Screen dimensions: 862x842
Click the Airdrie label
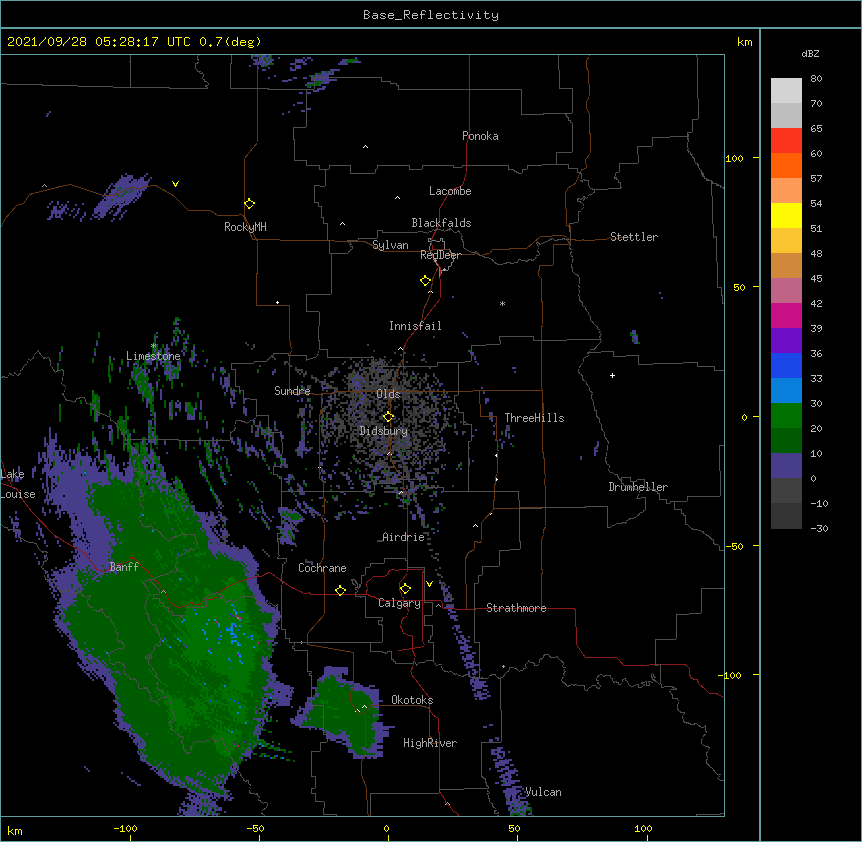(x=404, y=537)
